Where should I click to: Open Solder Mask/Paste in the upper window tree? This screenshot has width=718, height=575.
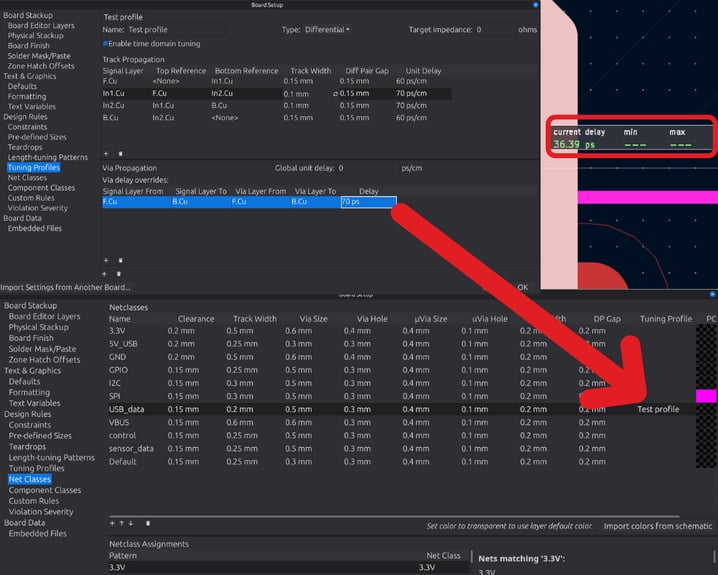tap(39, 55)
